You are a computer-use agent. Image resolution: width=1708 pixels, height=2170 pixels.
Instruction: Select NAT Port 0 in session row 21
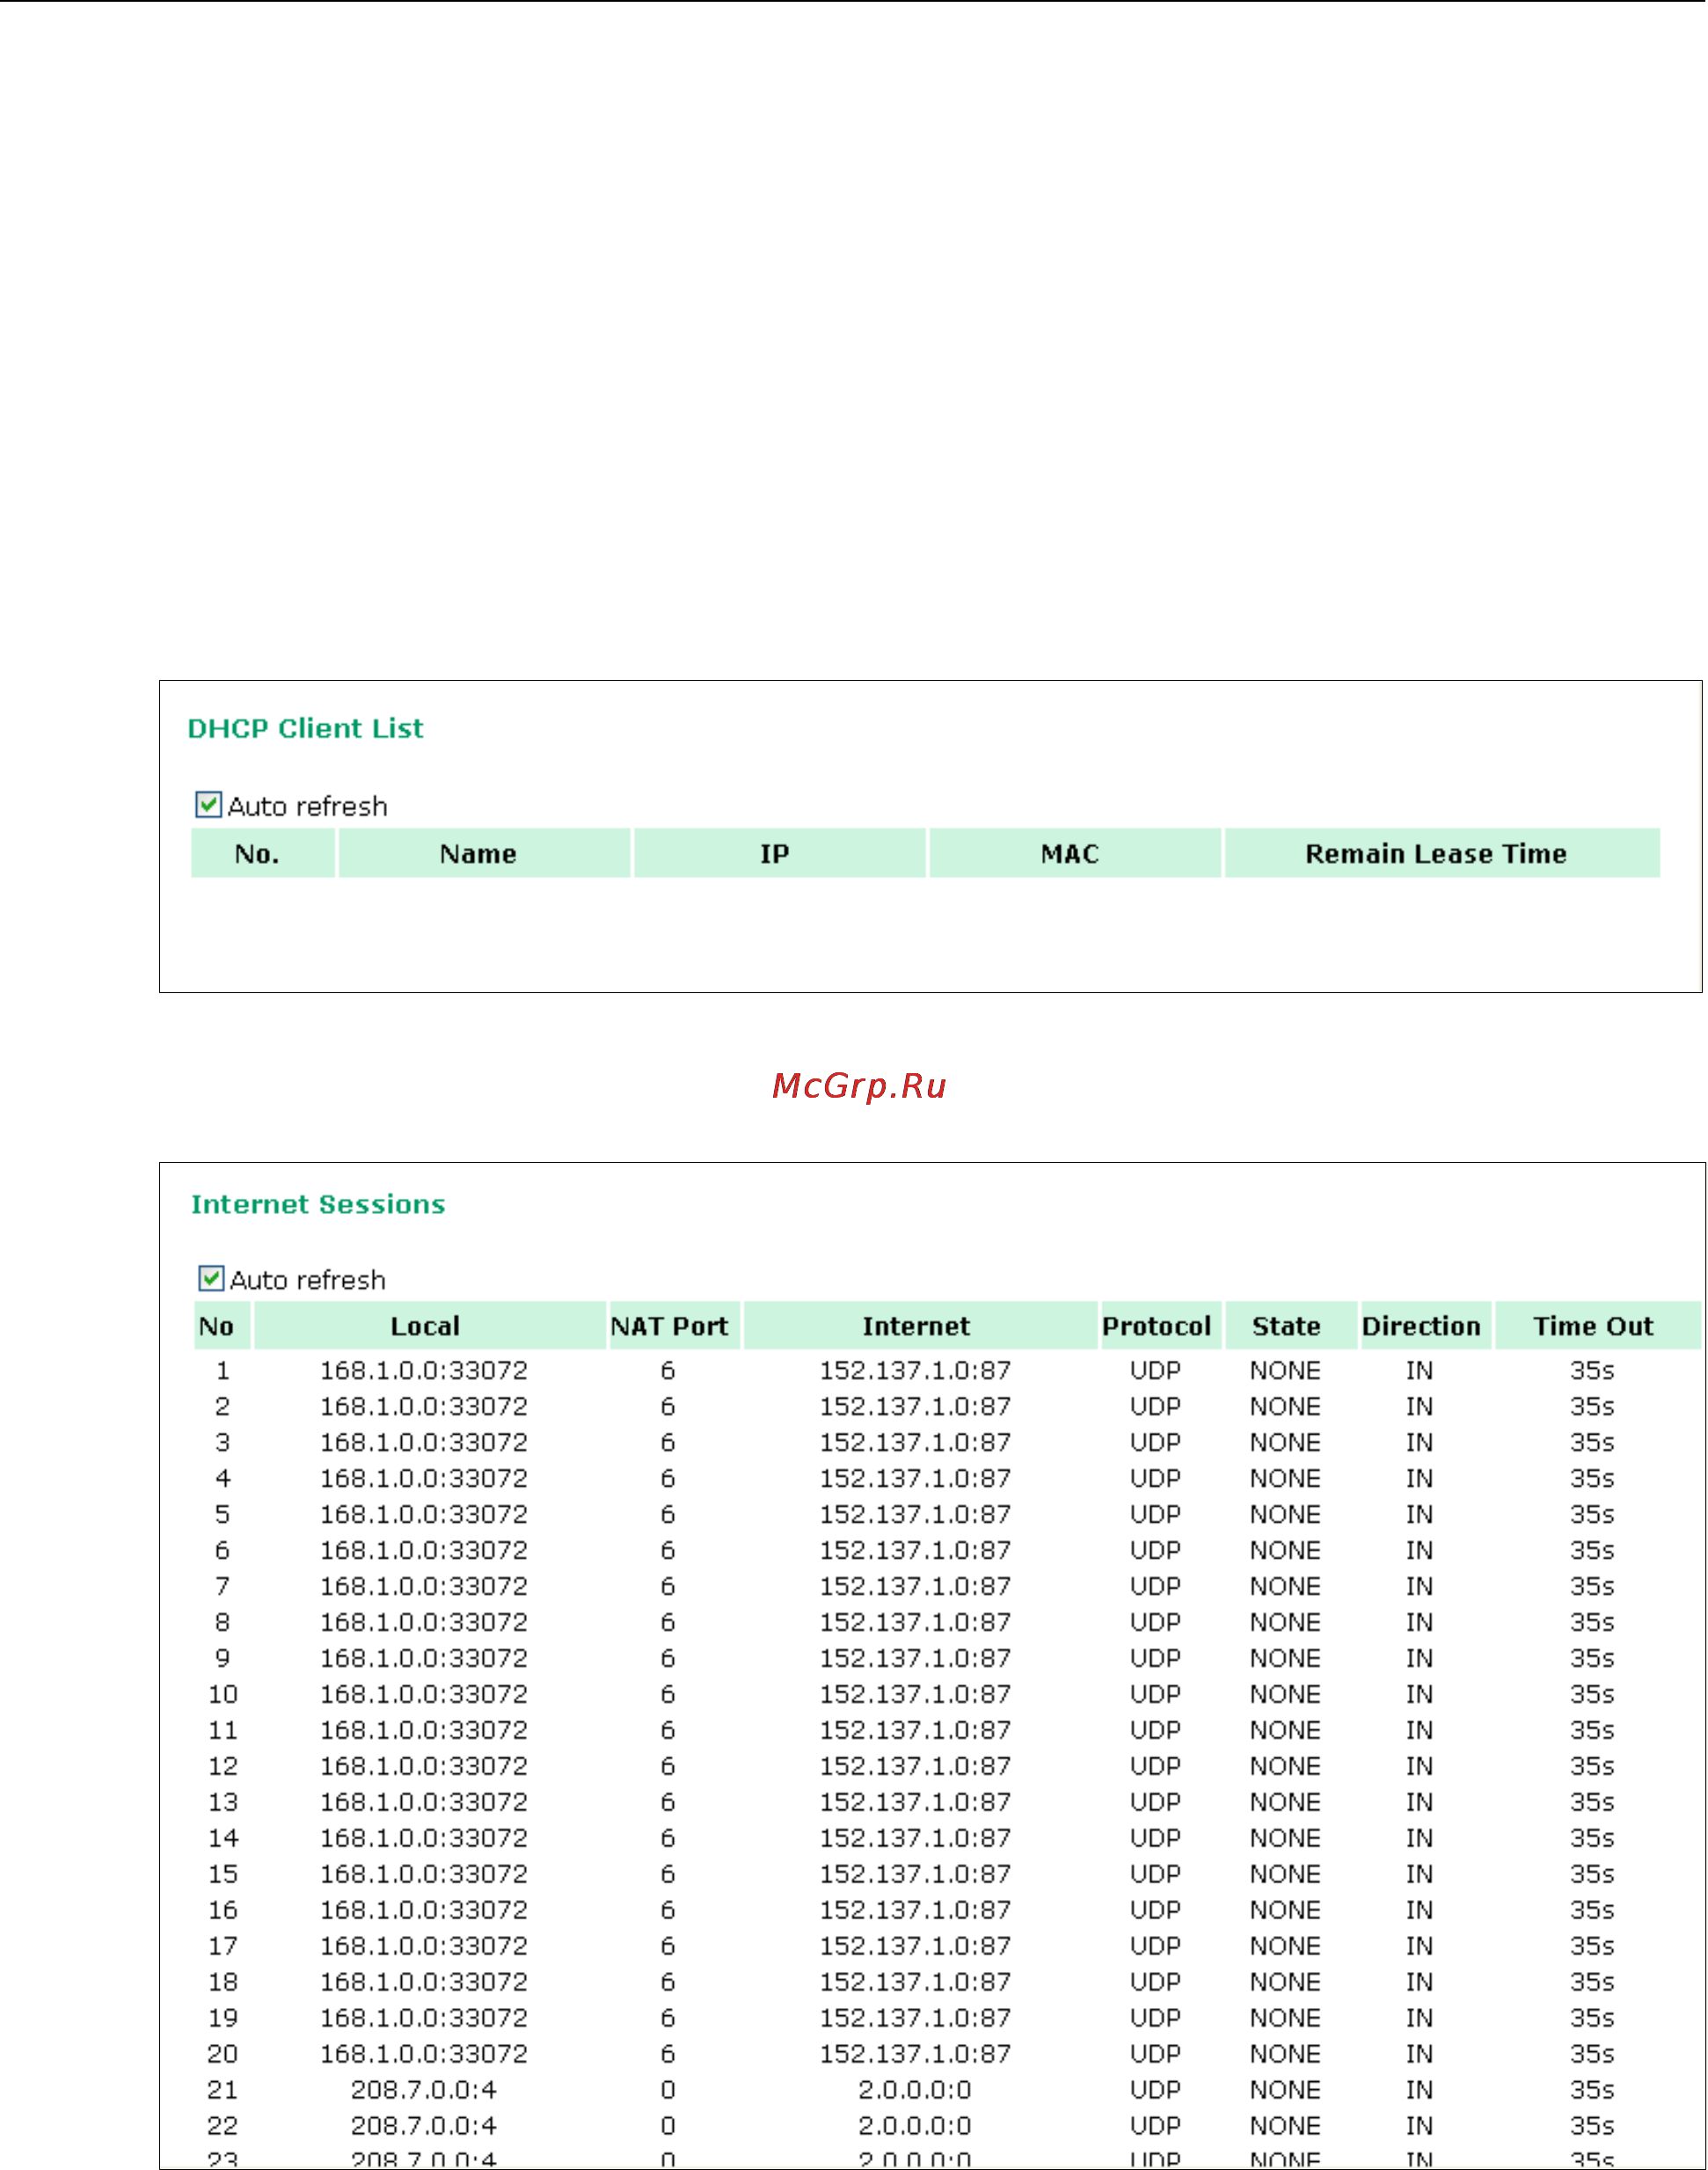click(x=668, y=2090)
